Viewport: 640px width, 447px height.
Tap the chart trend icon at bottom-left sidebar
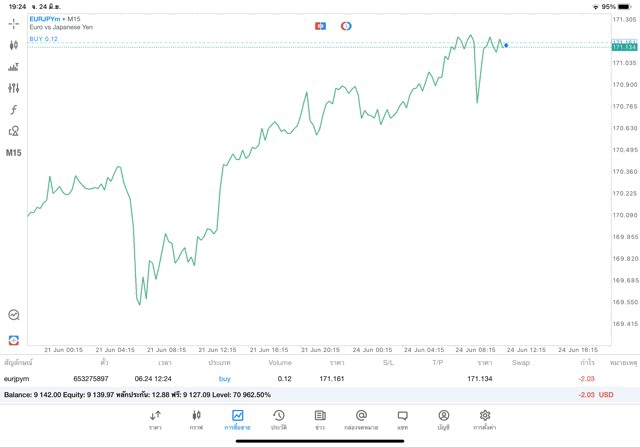coord(14,315)
